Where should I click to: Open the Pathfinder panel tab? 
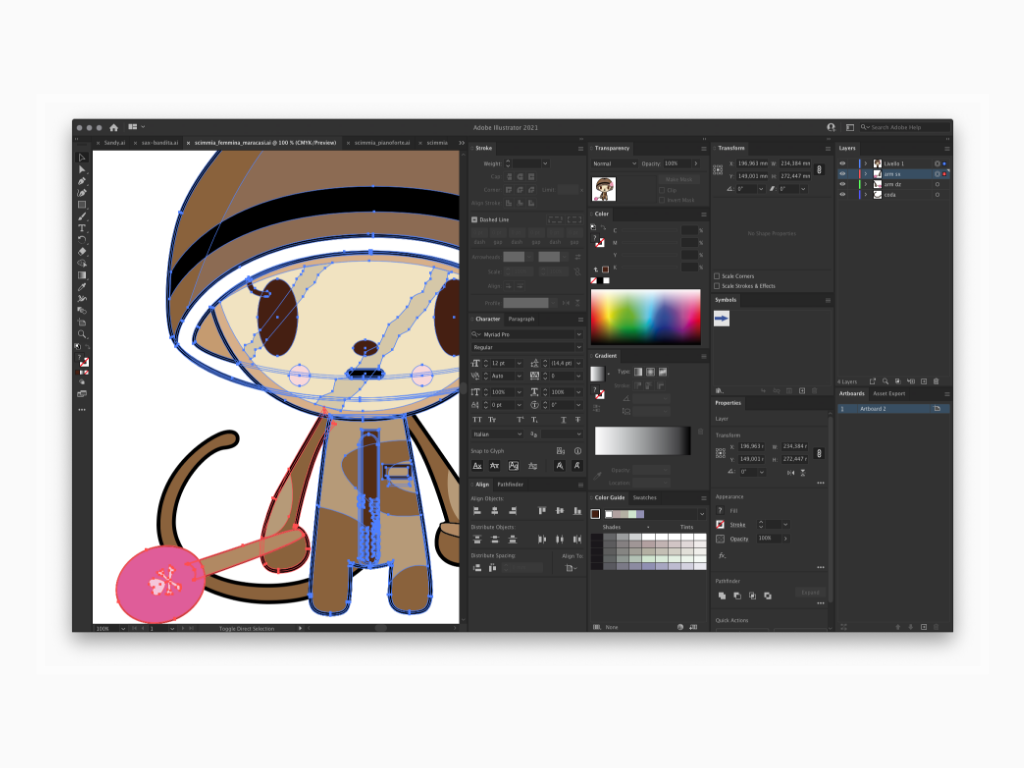point(510,485)
